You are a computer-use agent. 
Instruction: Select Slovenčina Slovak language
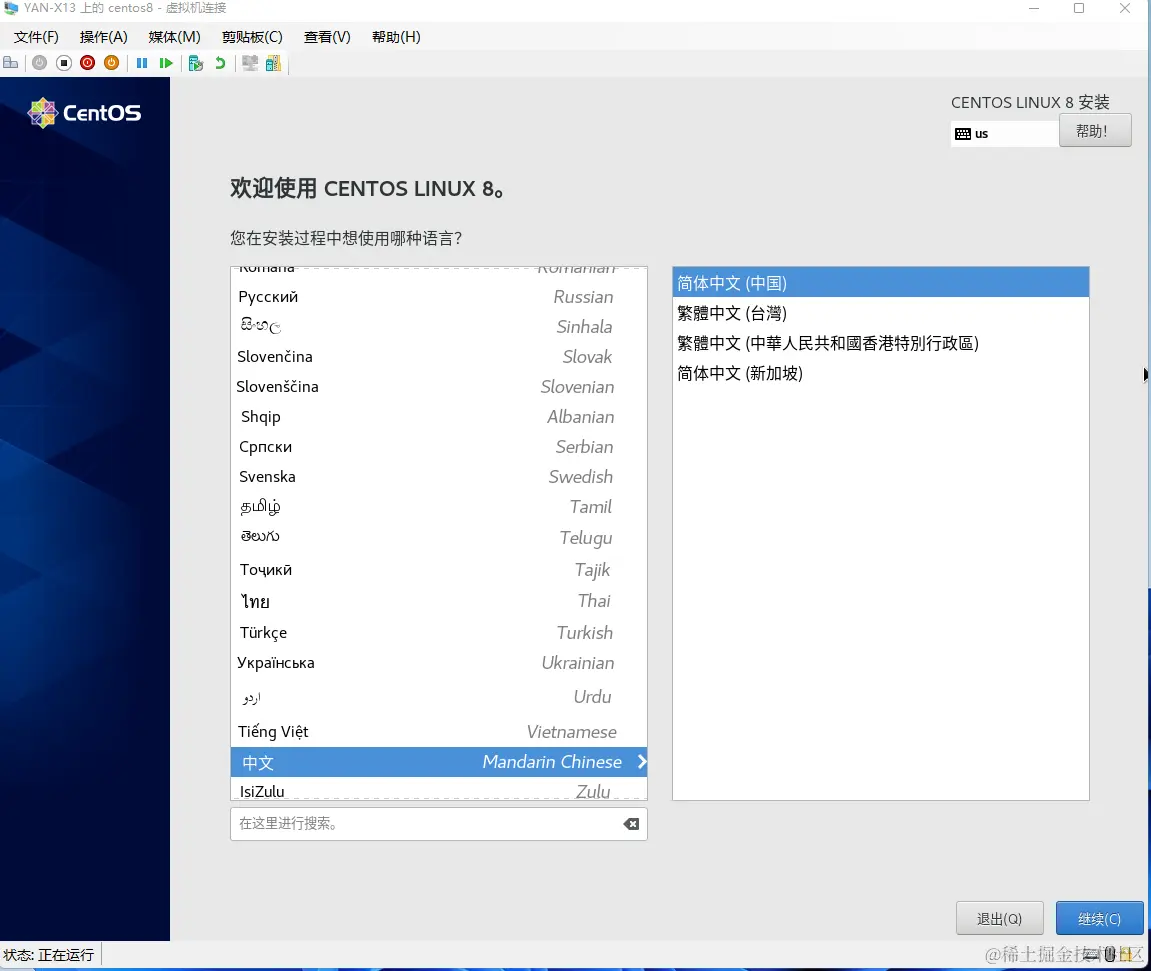(x=438, y=357)
